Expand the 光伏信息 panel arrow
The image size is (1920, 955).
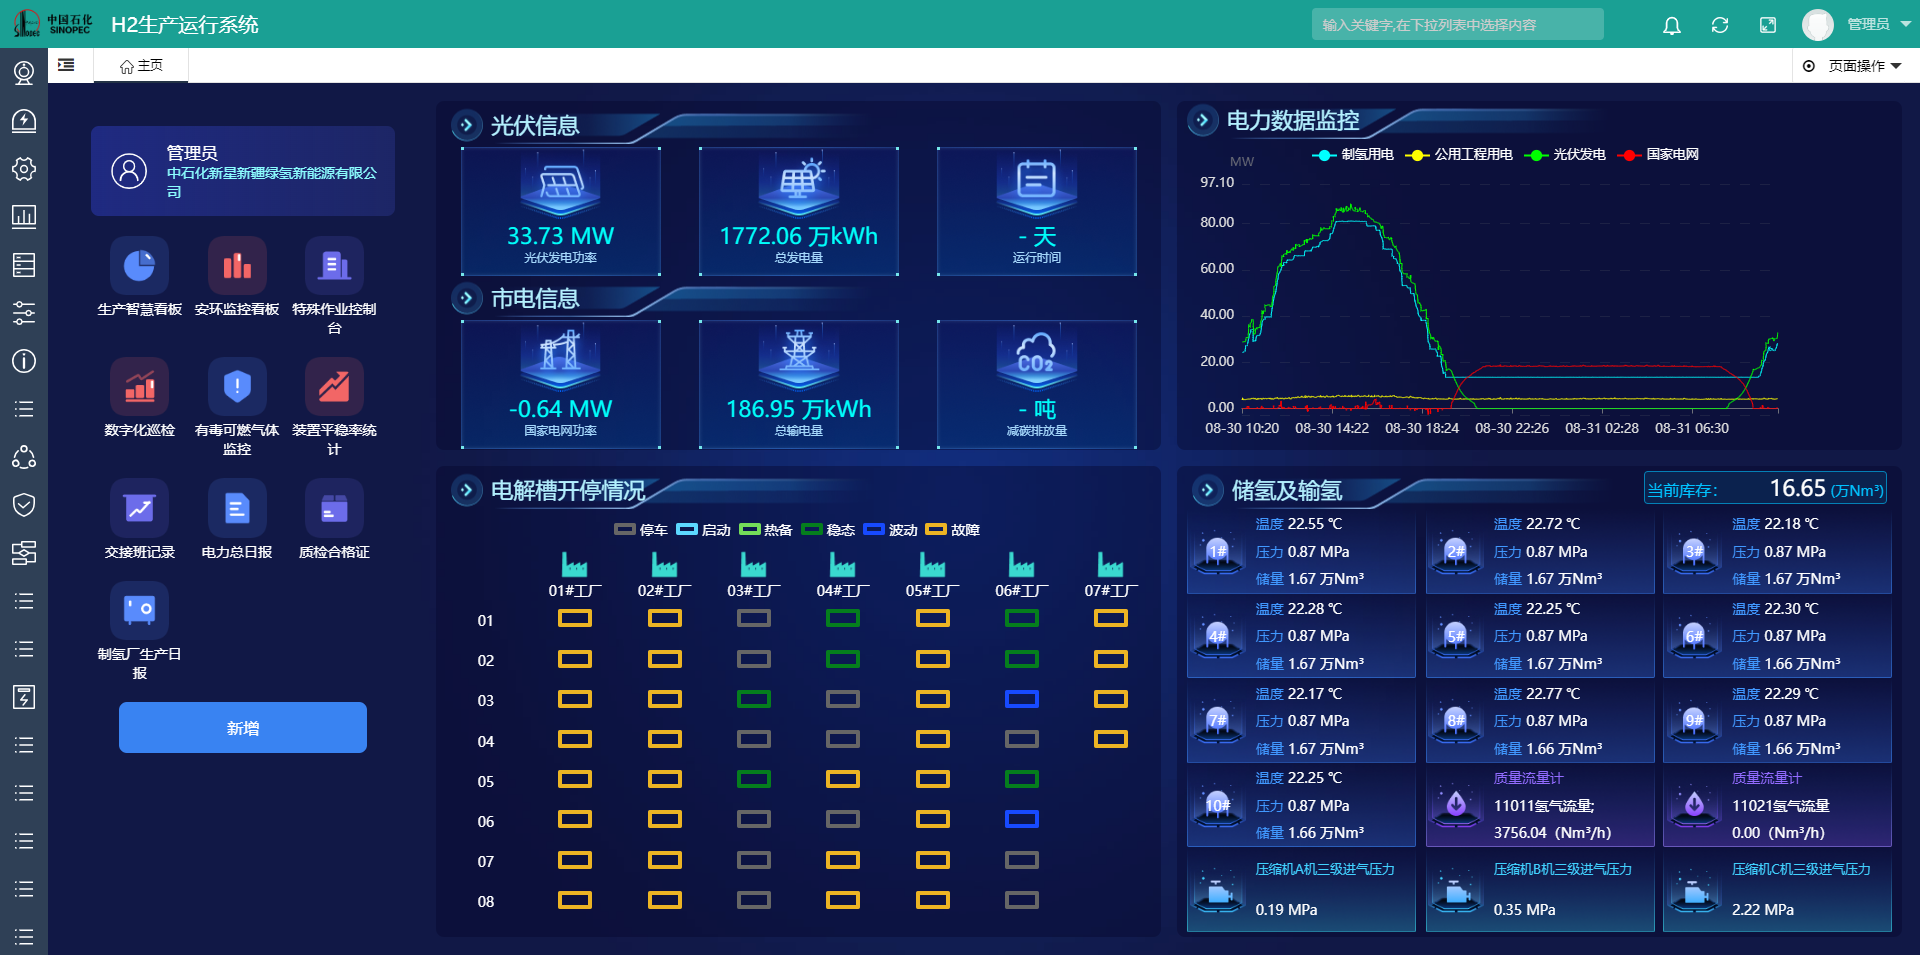pyautogui.click(x=466, y=125)
